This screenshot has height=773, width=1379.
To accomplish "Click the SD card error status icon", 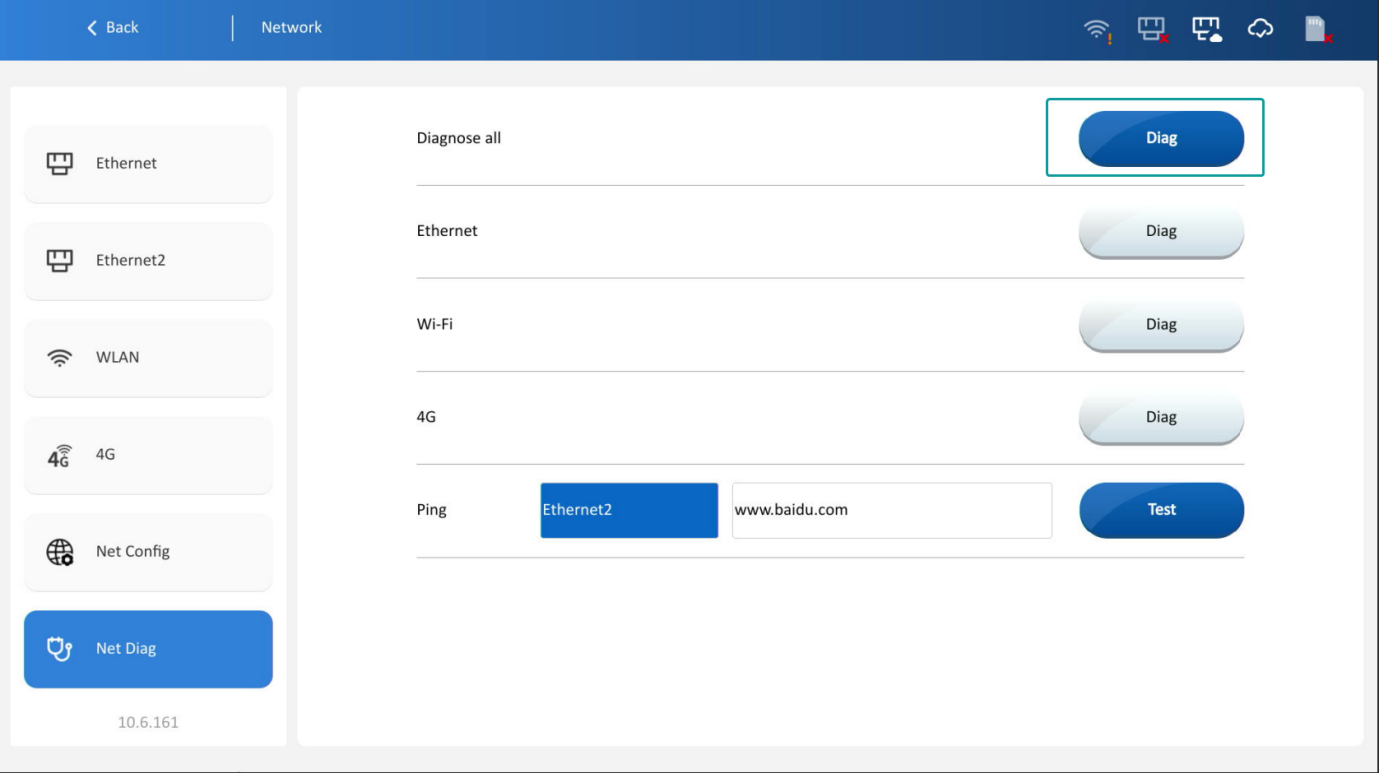I will [1319, 30].
